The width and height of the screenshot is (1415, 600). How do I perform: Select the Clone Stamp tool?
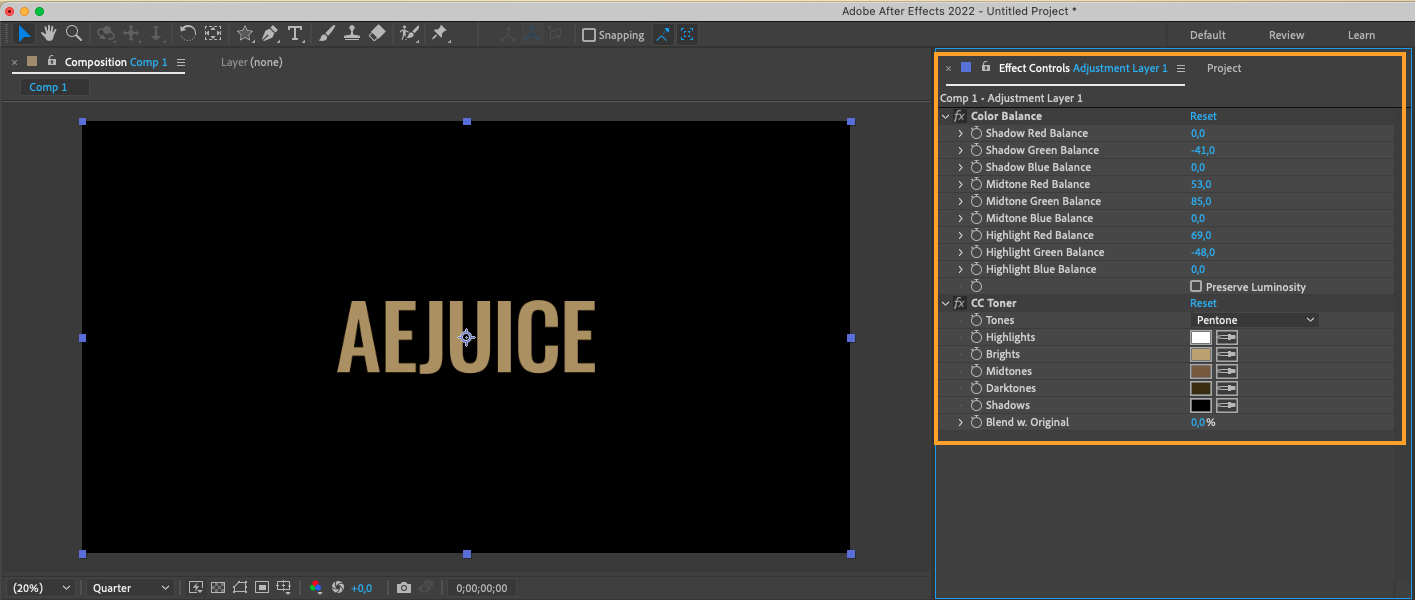352,34
